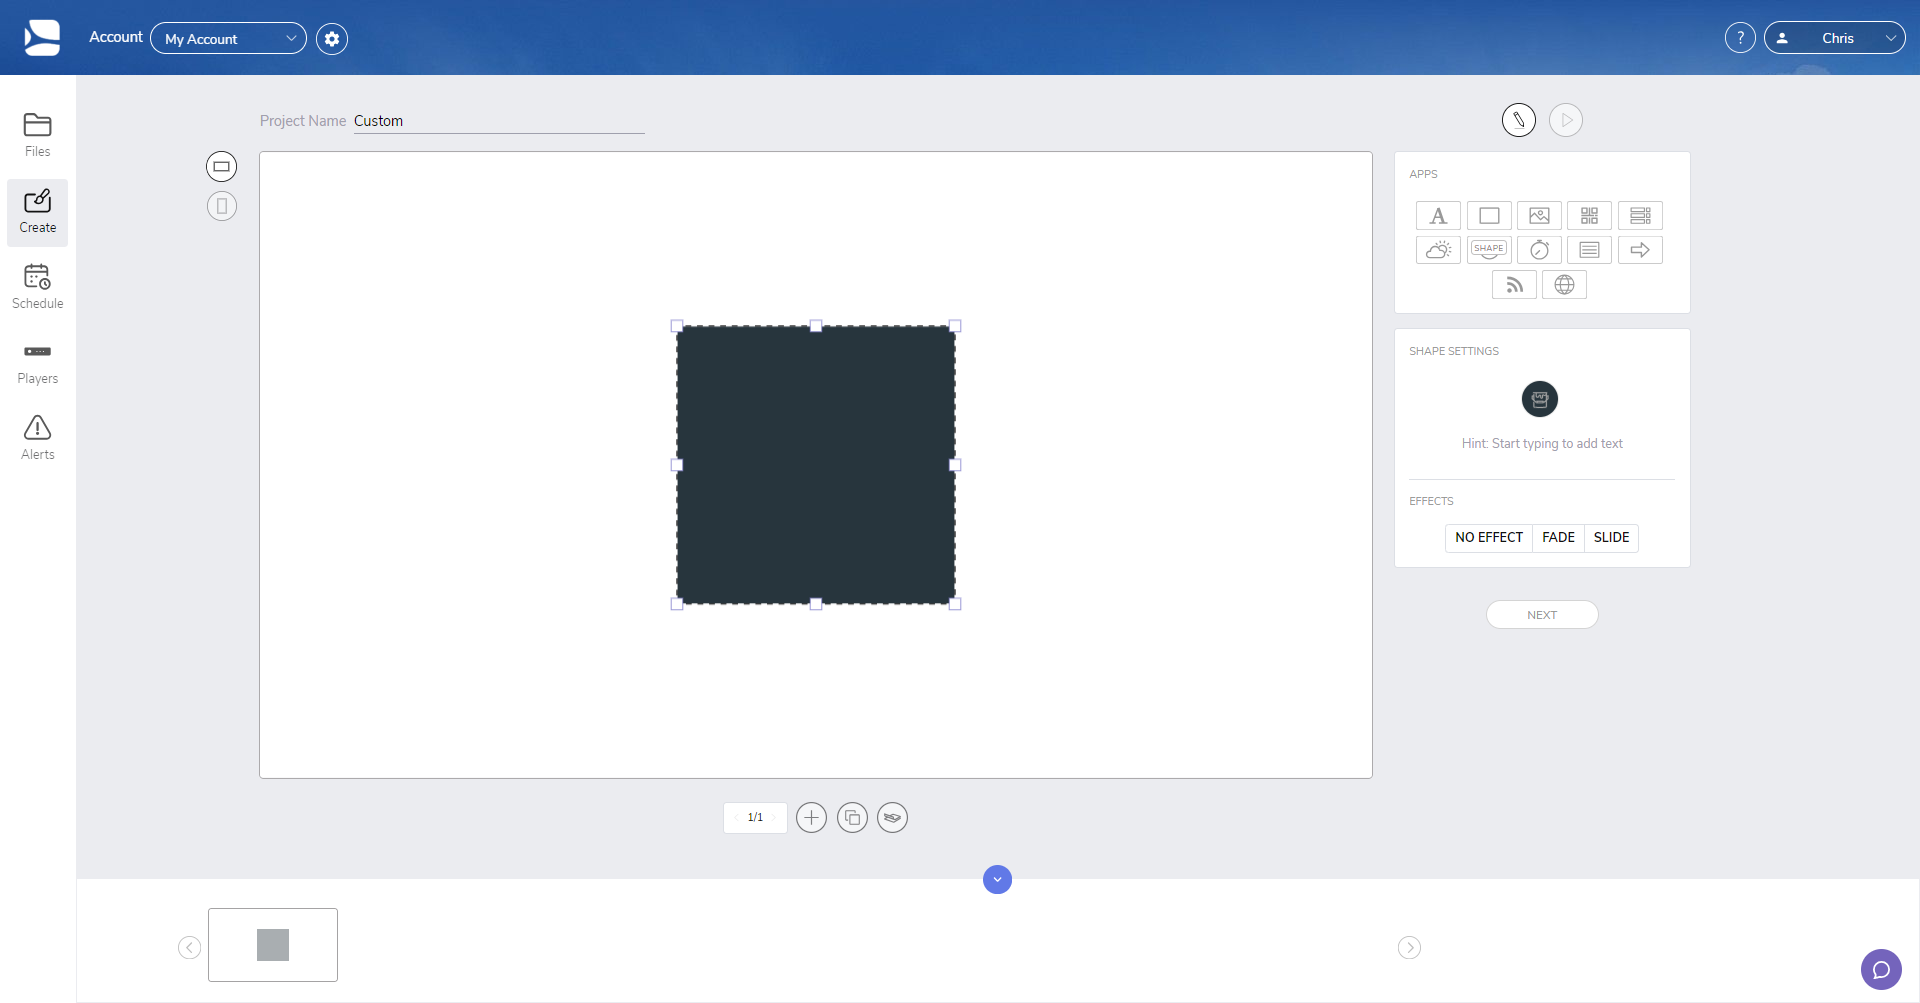Screen dimensions: 1920x1003
Task: Choose portrait orientation
Action: pos(222,206)
